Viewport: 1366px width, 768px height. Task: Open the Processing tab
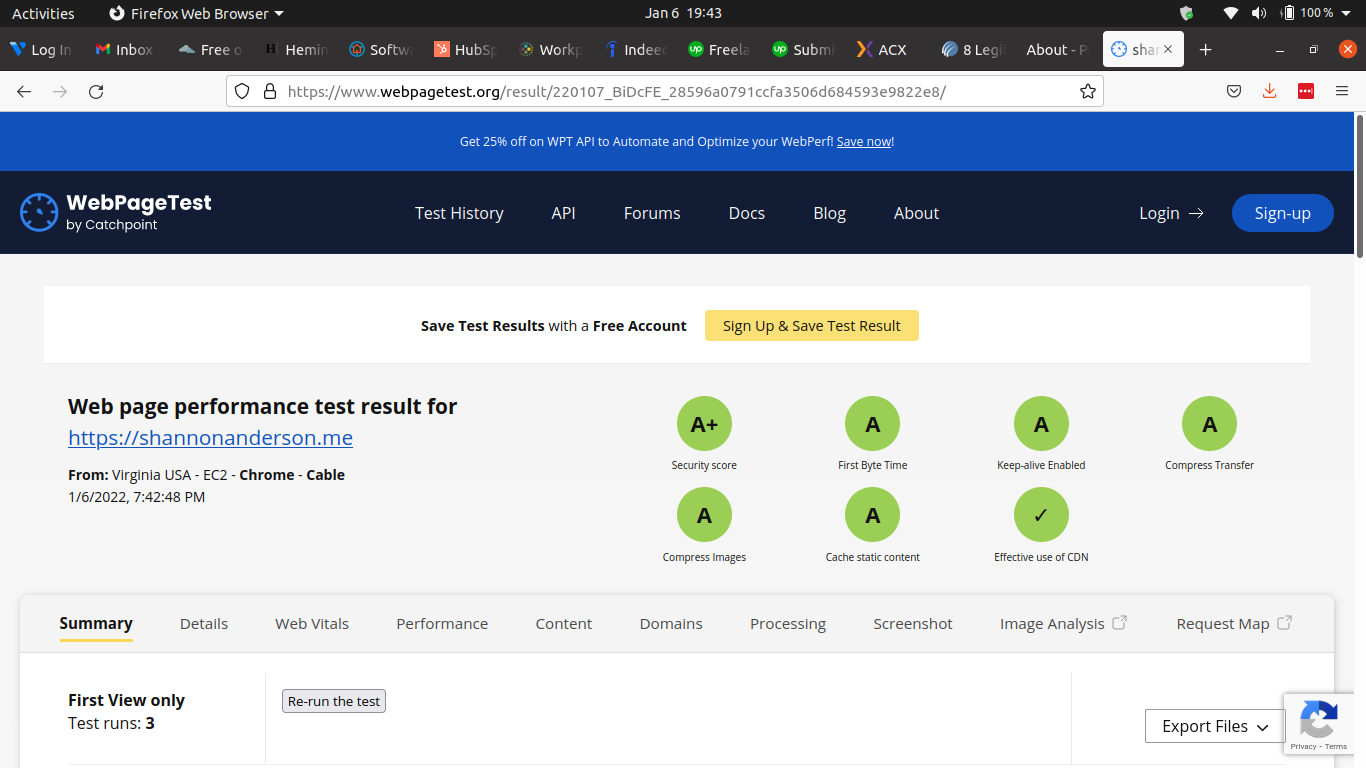pos(788,623)
